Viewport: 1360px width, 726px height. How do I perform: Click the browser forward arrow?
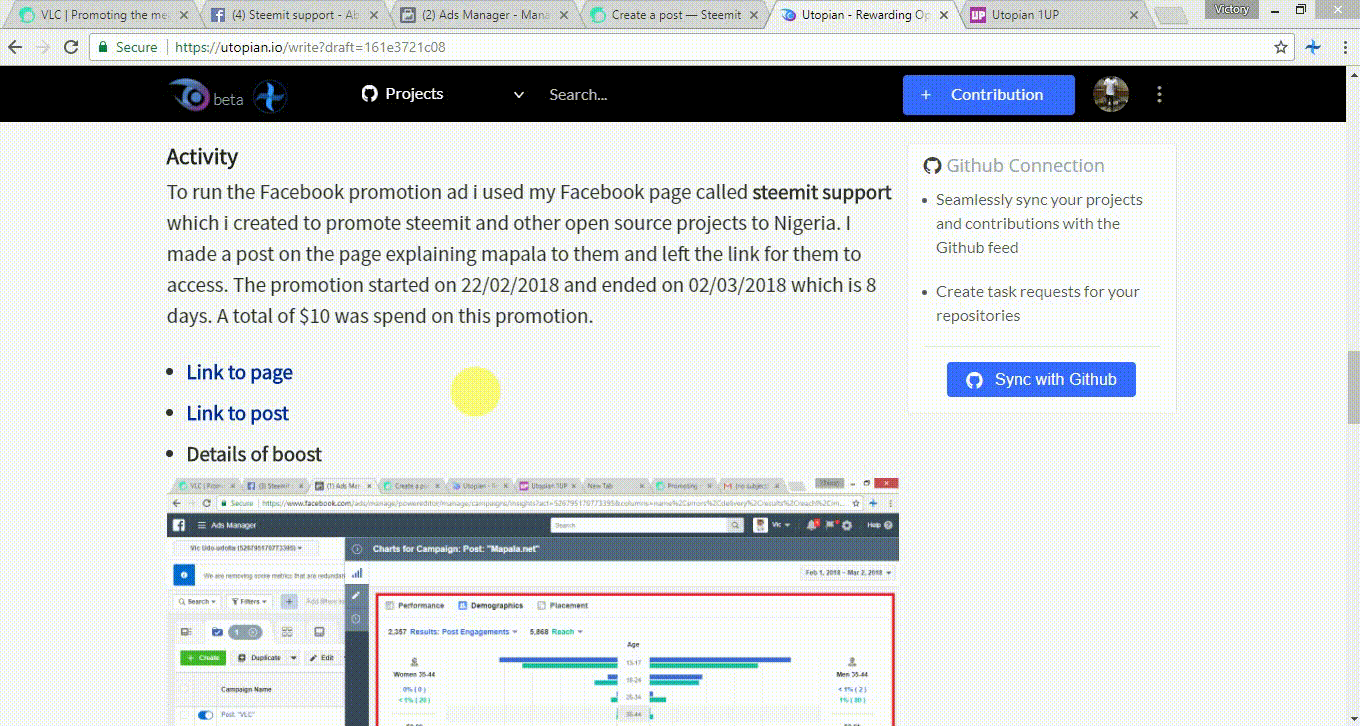(x=44, y=47)
